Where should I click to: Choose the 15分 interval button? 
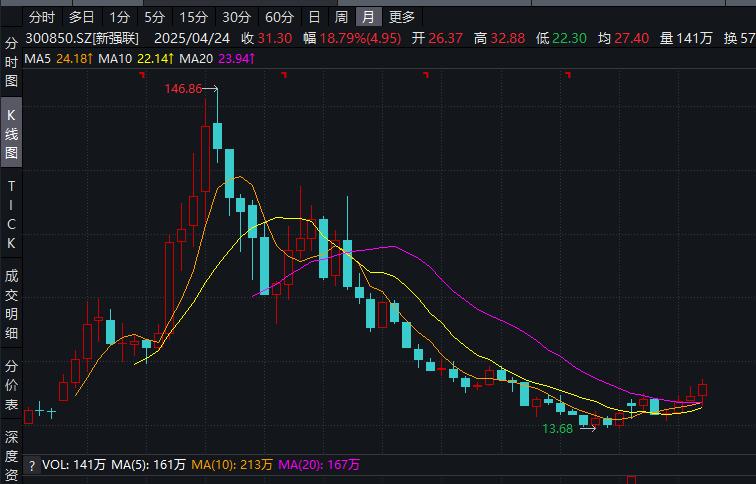click(x=192, y=17)
